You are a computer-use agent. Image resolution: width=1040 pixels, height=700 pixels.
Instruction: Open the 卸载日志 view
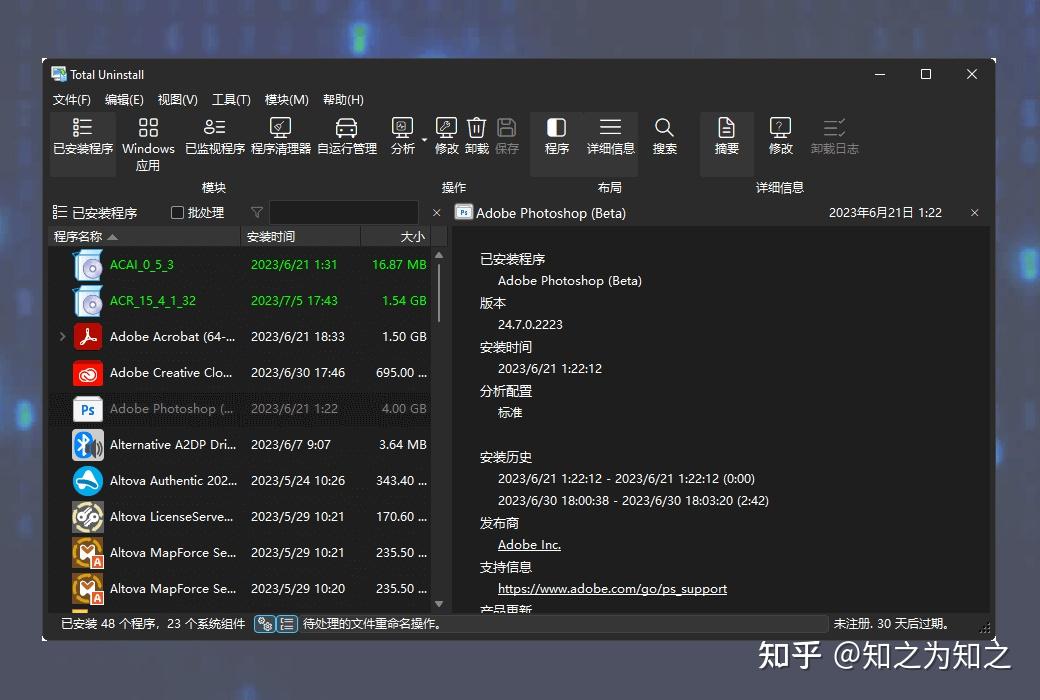(x=834, y=137)
